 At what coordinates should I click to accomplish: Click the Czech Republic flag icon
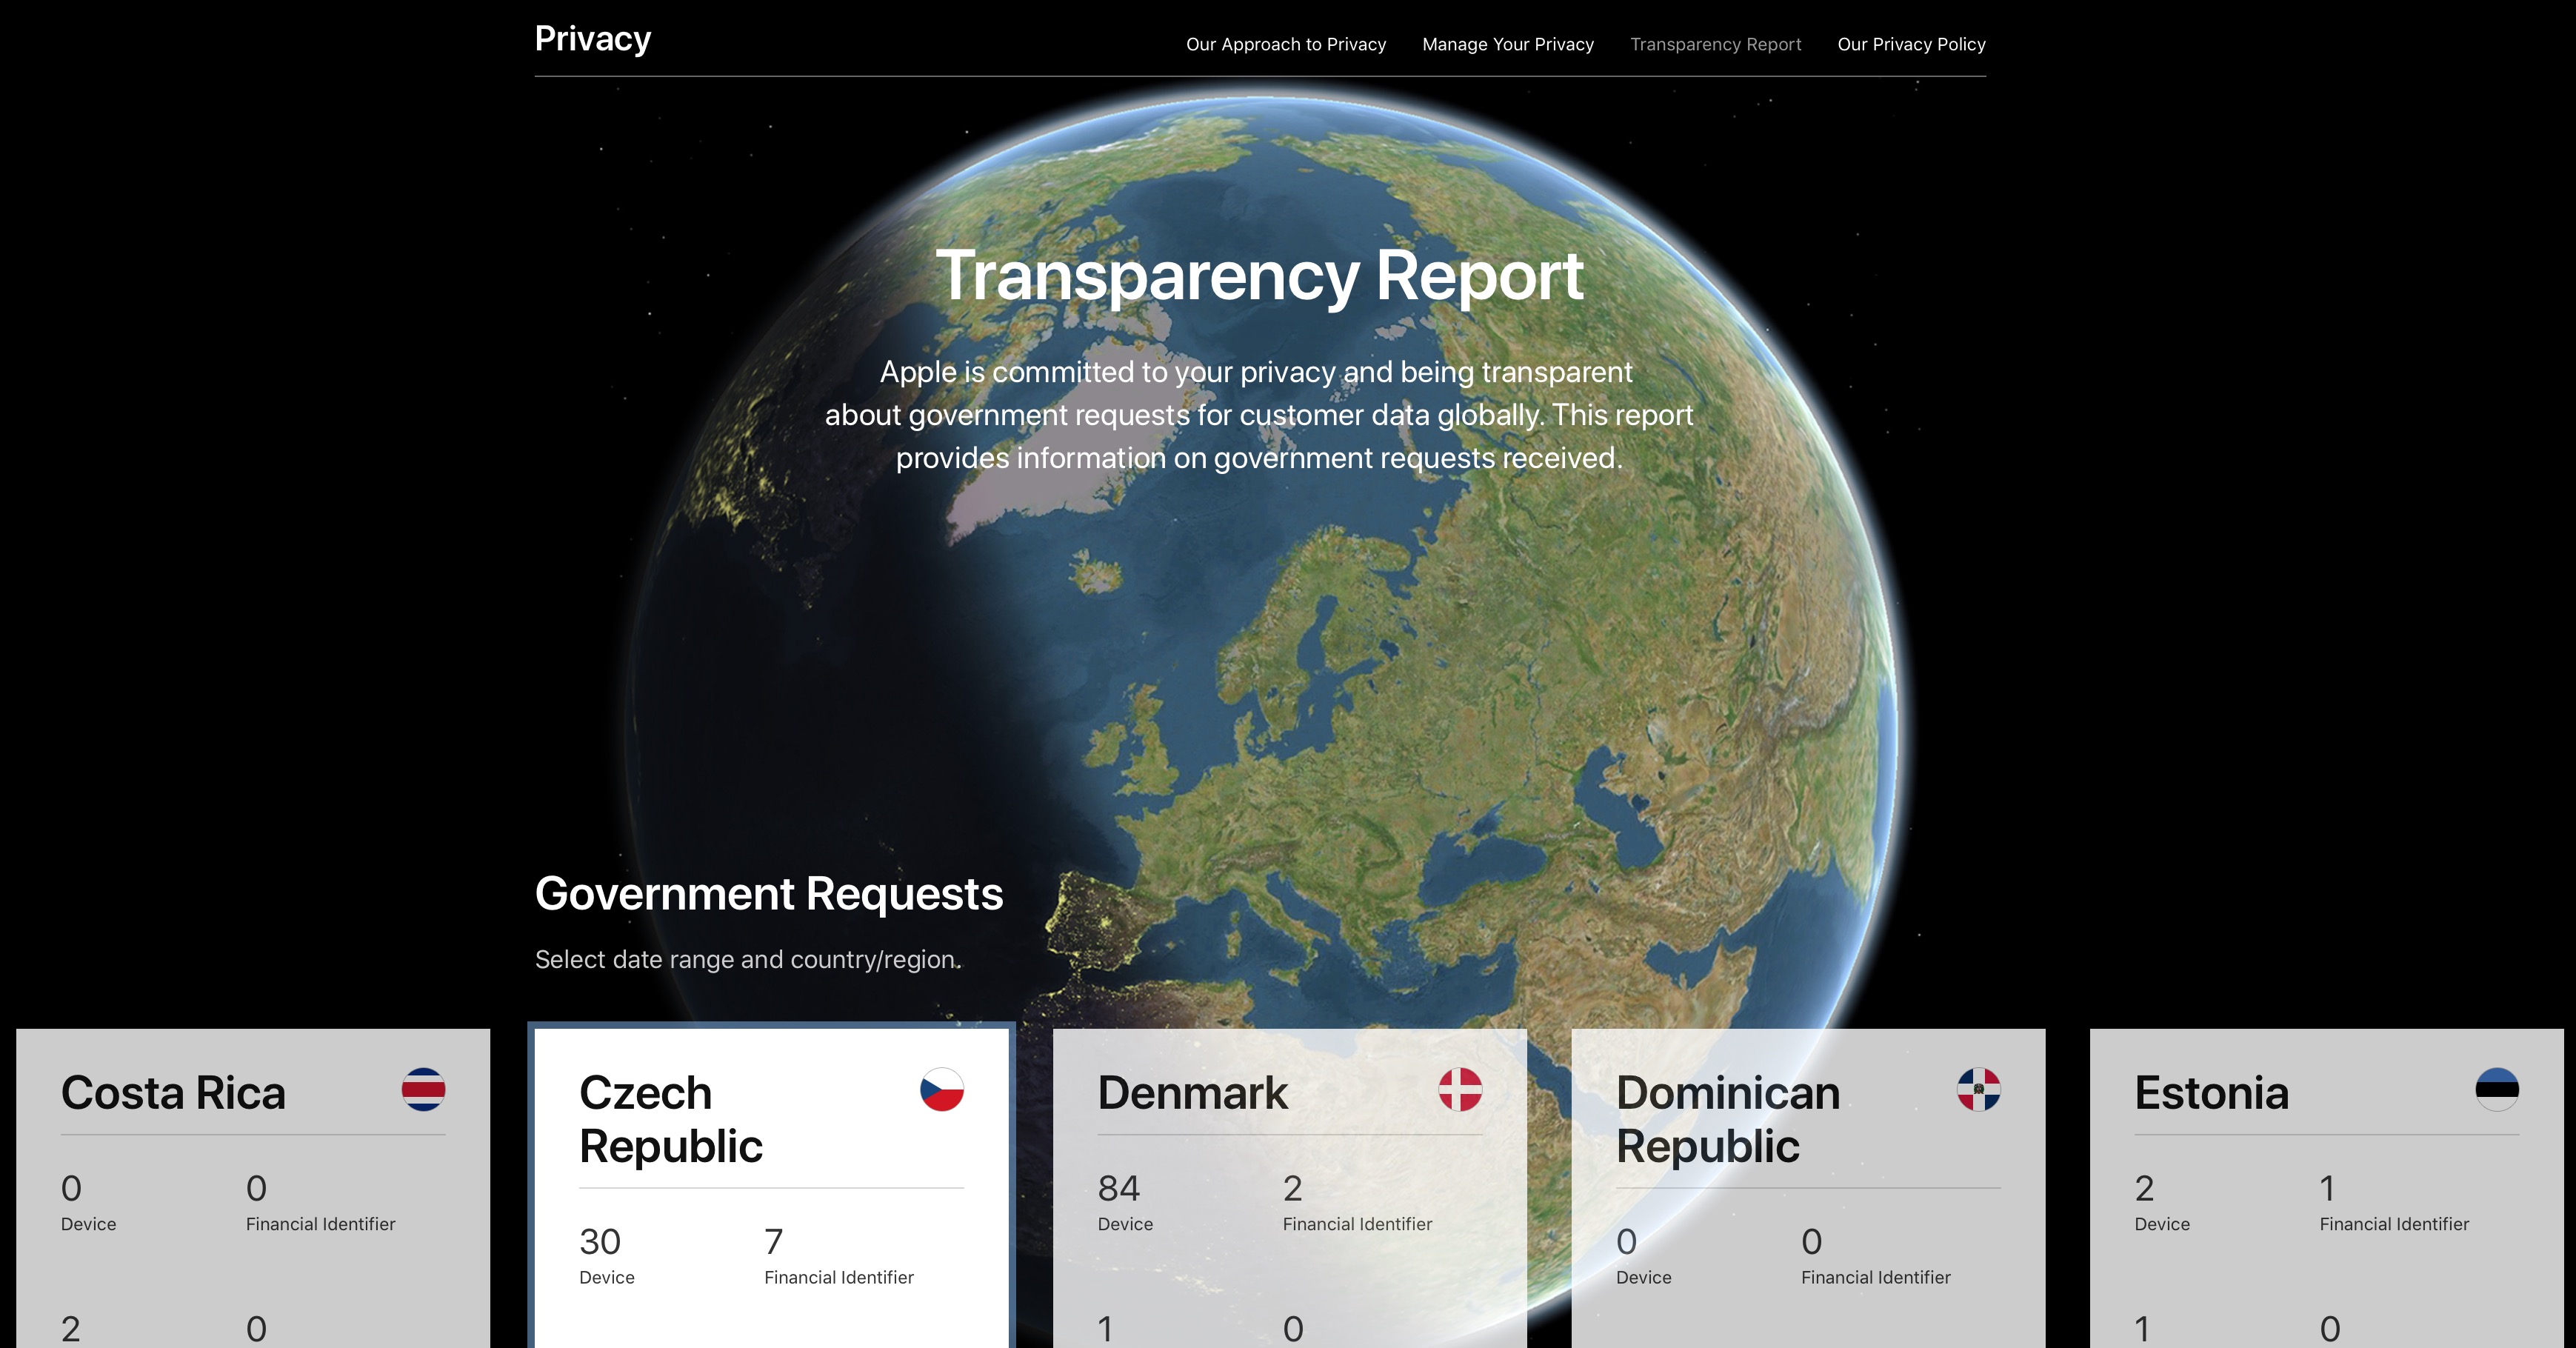(941, 1089)
